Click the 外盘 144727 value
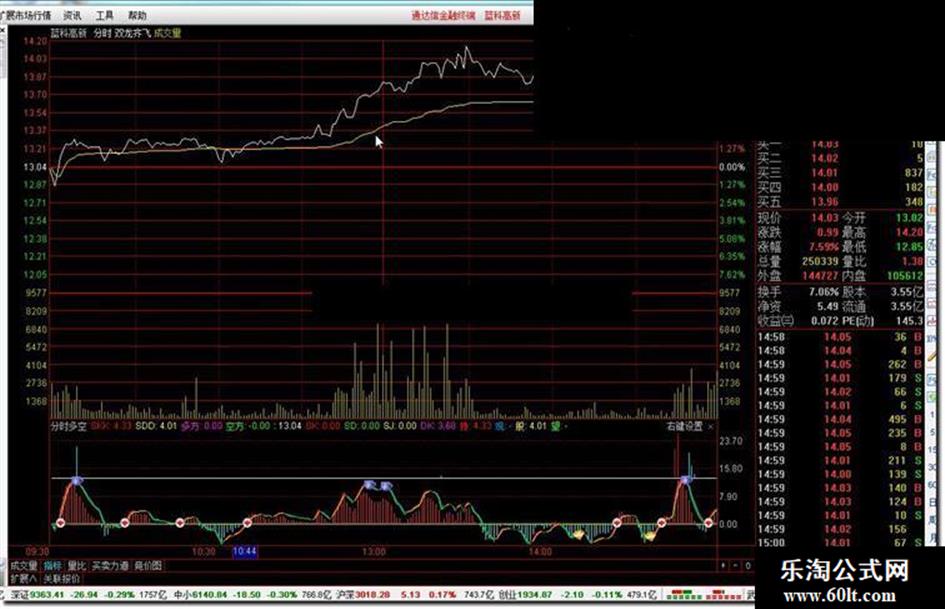The height and width of the screenshot is (609, 945). (820, 276)
